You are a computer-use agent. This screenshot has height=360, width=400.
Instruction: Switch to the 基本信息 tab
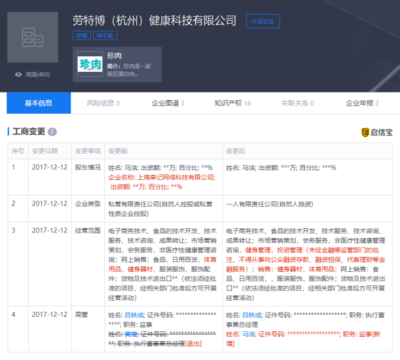(x=39, y=103)
